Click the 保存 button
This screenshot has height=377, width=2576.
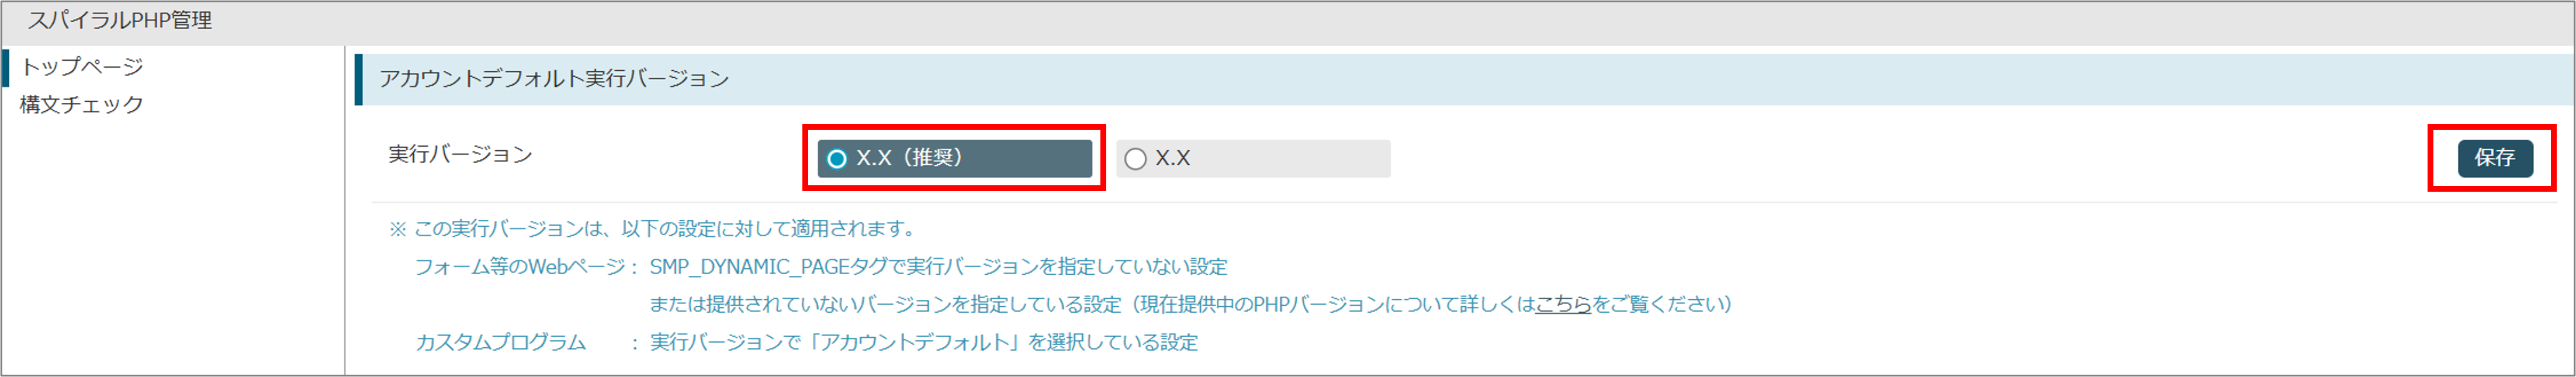[x=2495, y=158]
